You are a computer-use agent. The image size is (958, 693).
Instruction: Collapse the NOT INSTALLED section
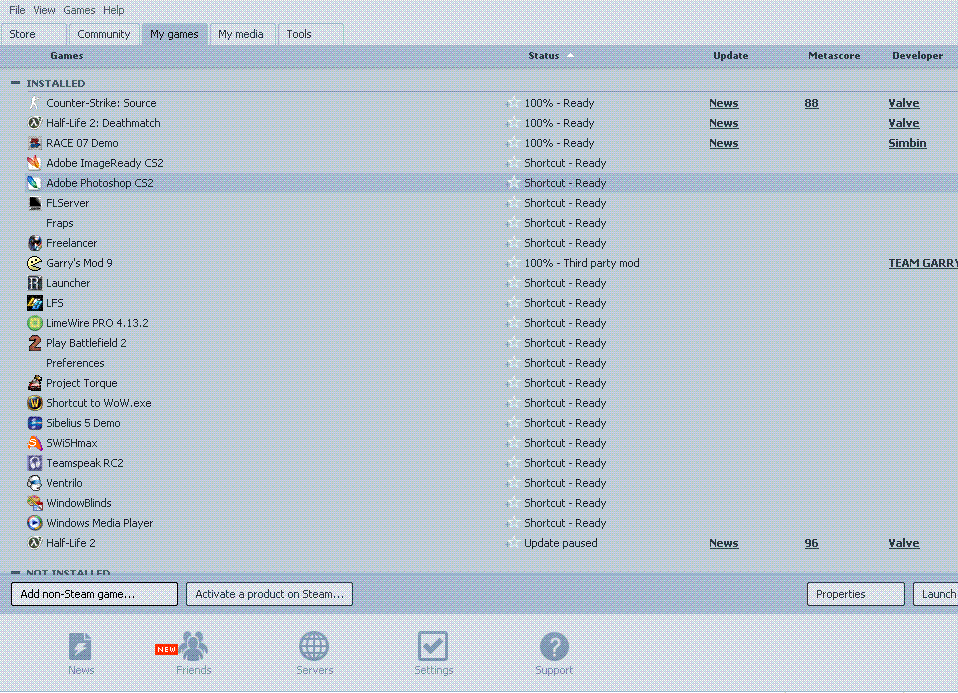[x=15, y=572]
